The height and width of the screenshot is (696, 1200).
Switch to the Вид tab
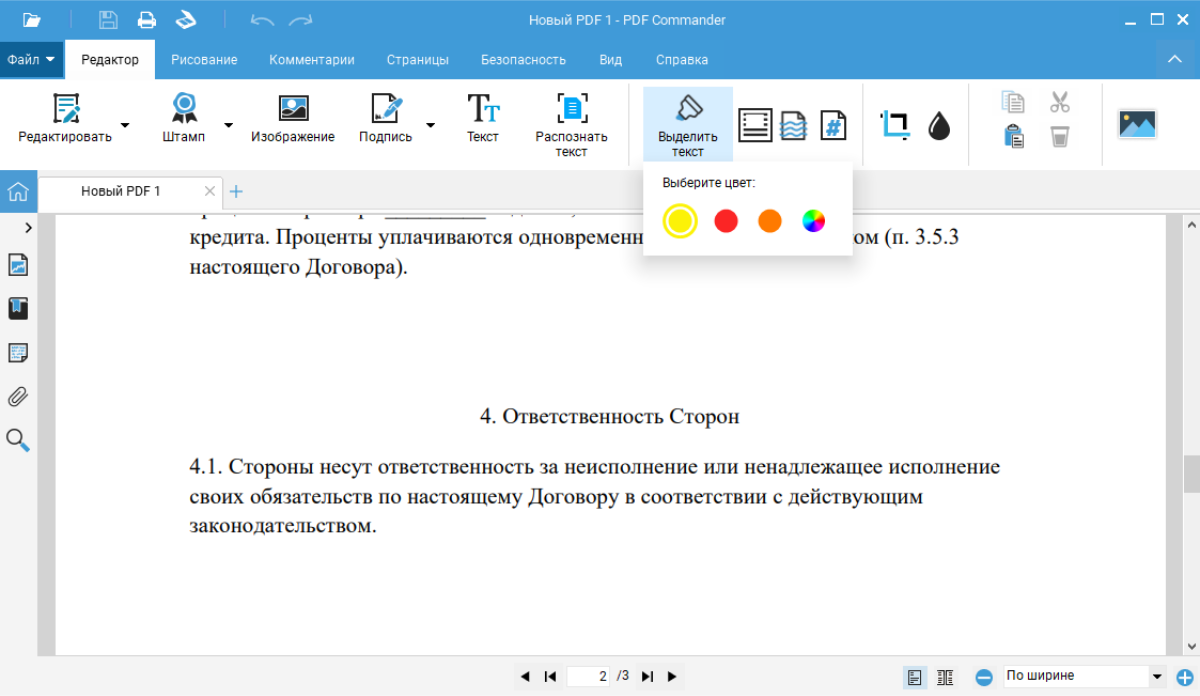pos(611,60)
